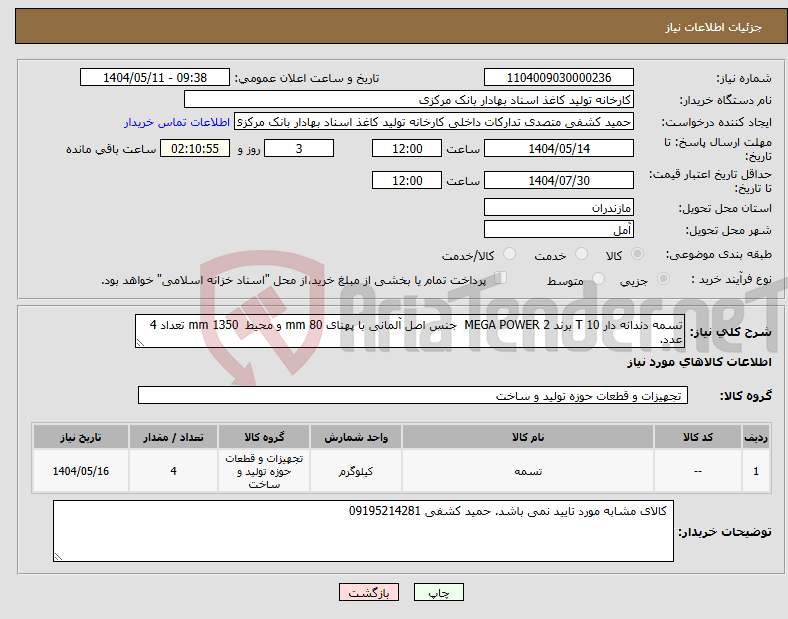The height and width of the screenshot is (619, 788).
Task: Click the row number 1 cell
Action: pos(756,471)
